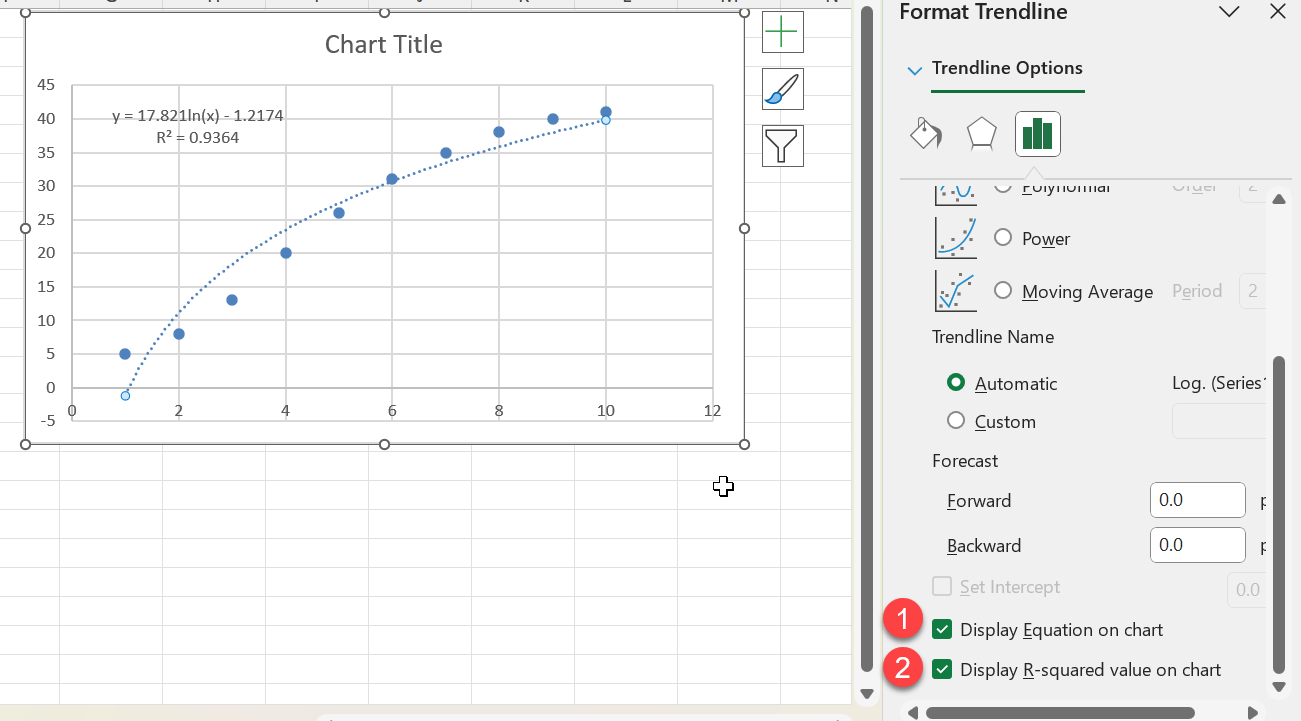Click the disabled Set Intercept checkbox
Screen dimensions: 1301x721
point(941,587)
